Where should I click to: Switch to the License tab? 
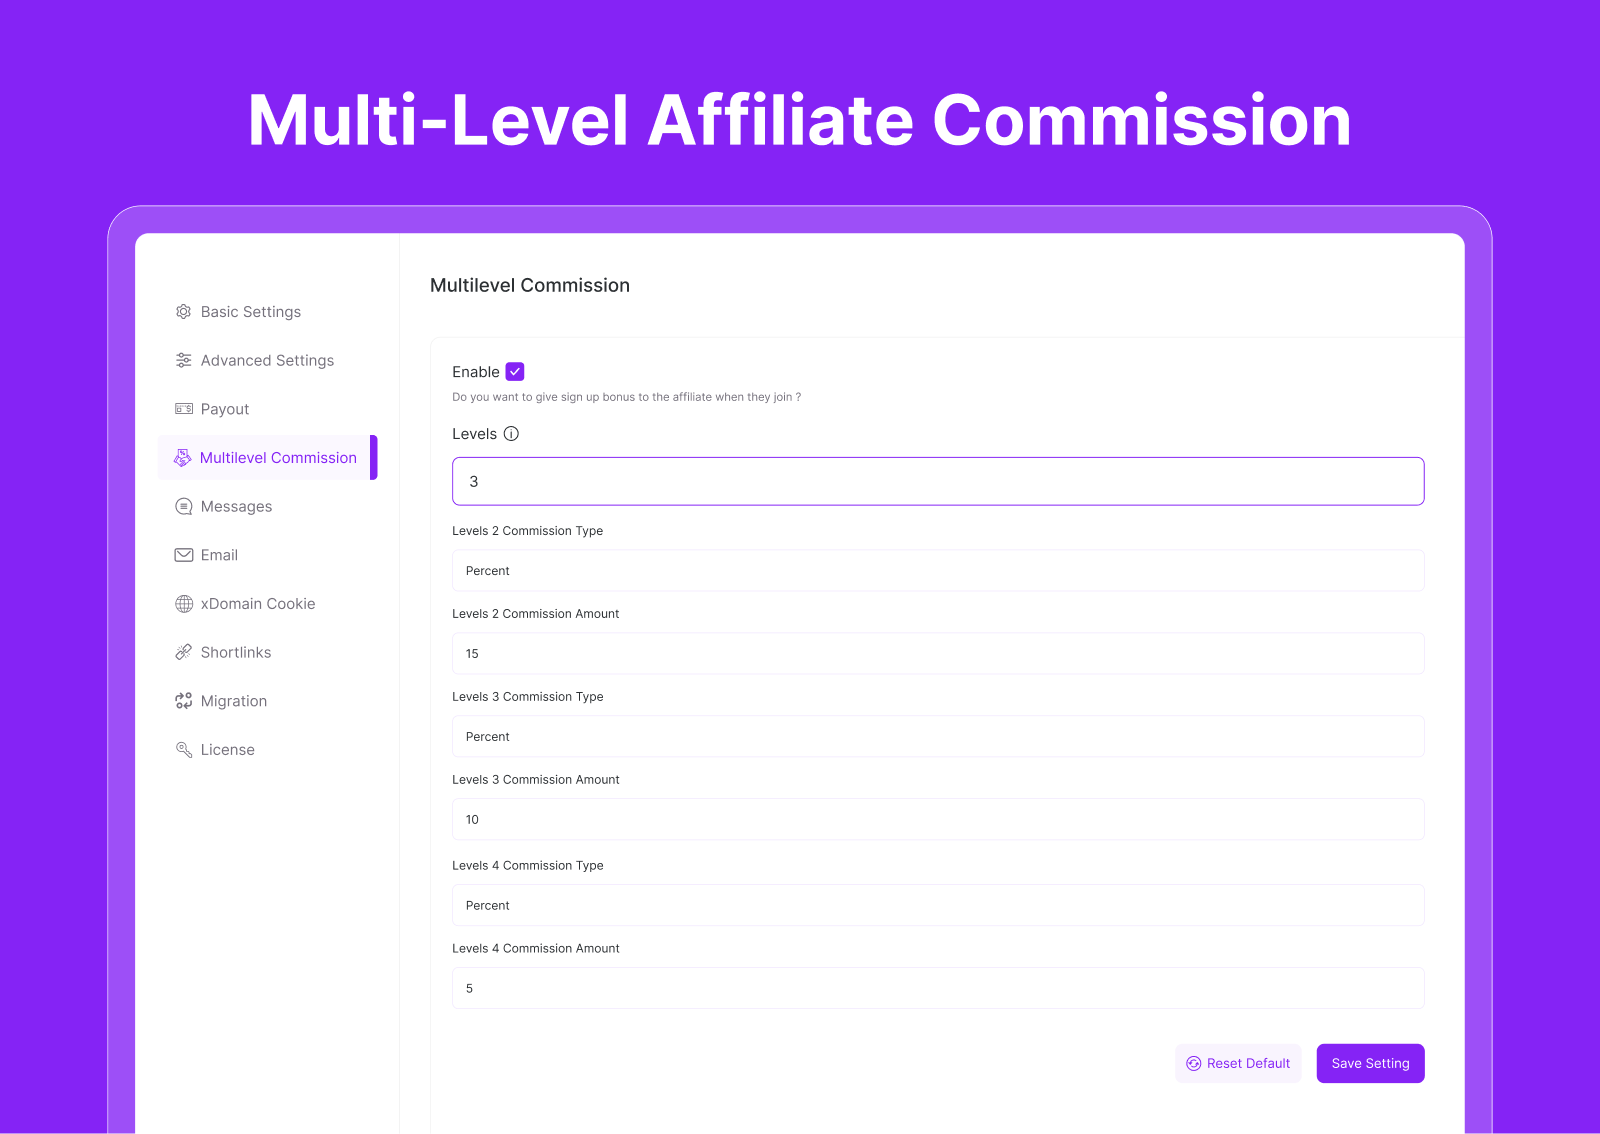pyautogui.click(x=227, y=750)
